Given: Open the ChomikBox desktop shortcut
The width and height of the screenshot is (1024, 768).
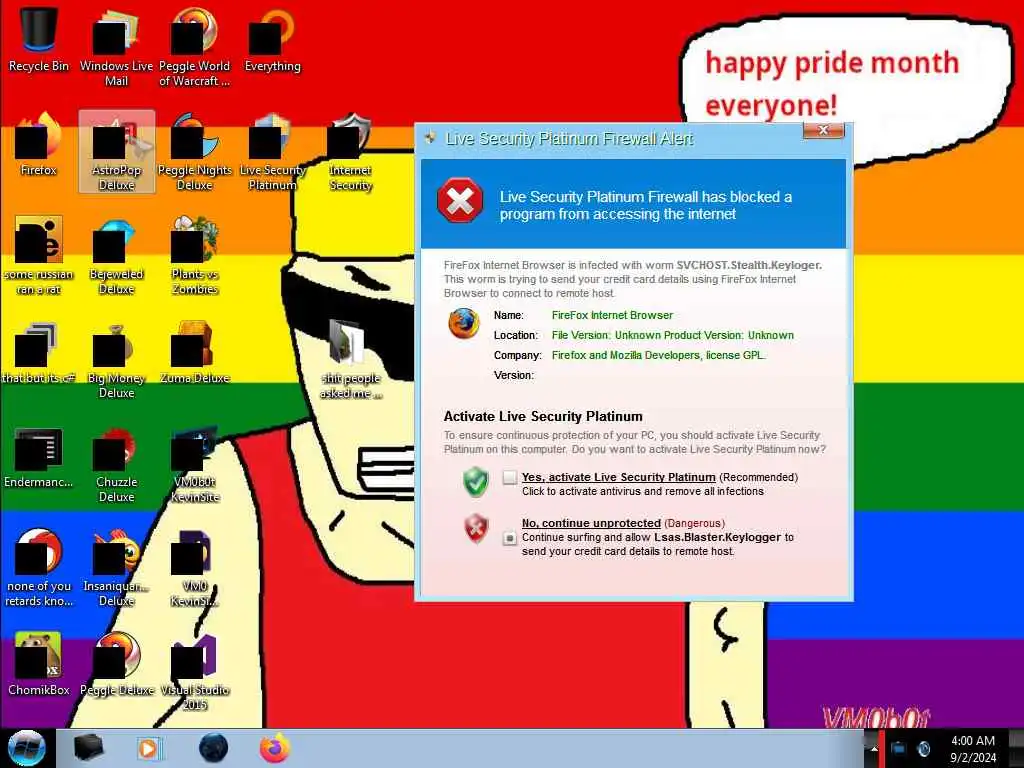Looking at the screenshot, I should (39, 665).
